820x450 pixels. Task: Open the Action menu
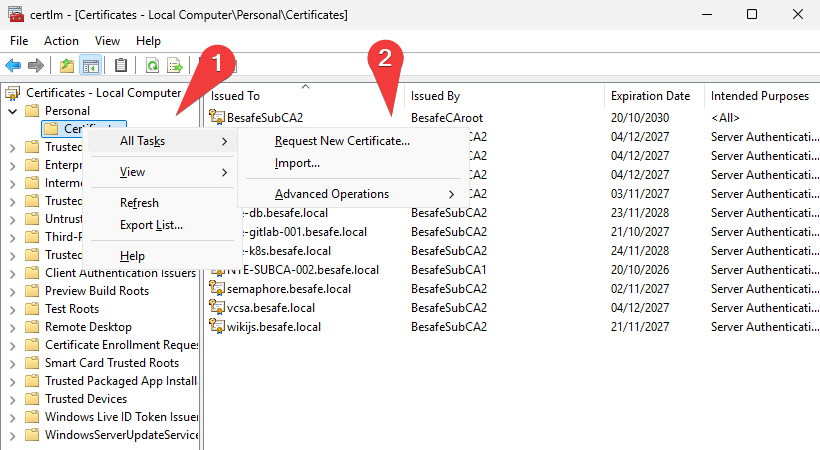[x=61, y=41]
